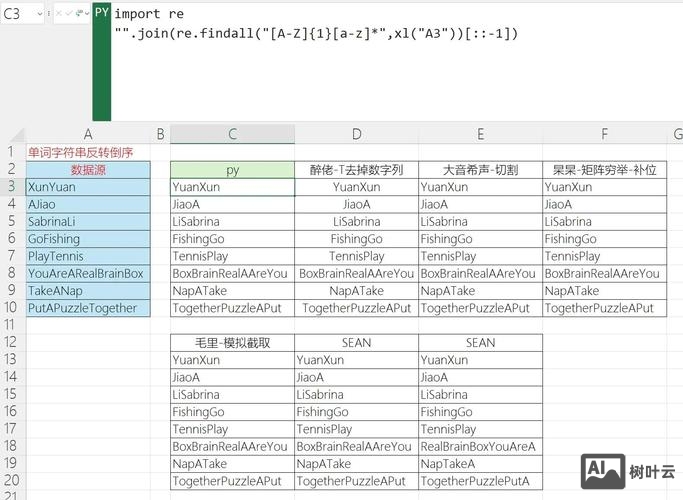Click the 'XunYuan' source cell

[88, 187]
